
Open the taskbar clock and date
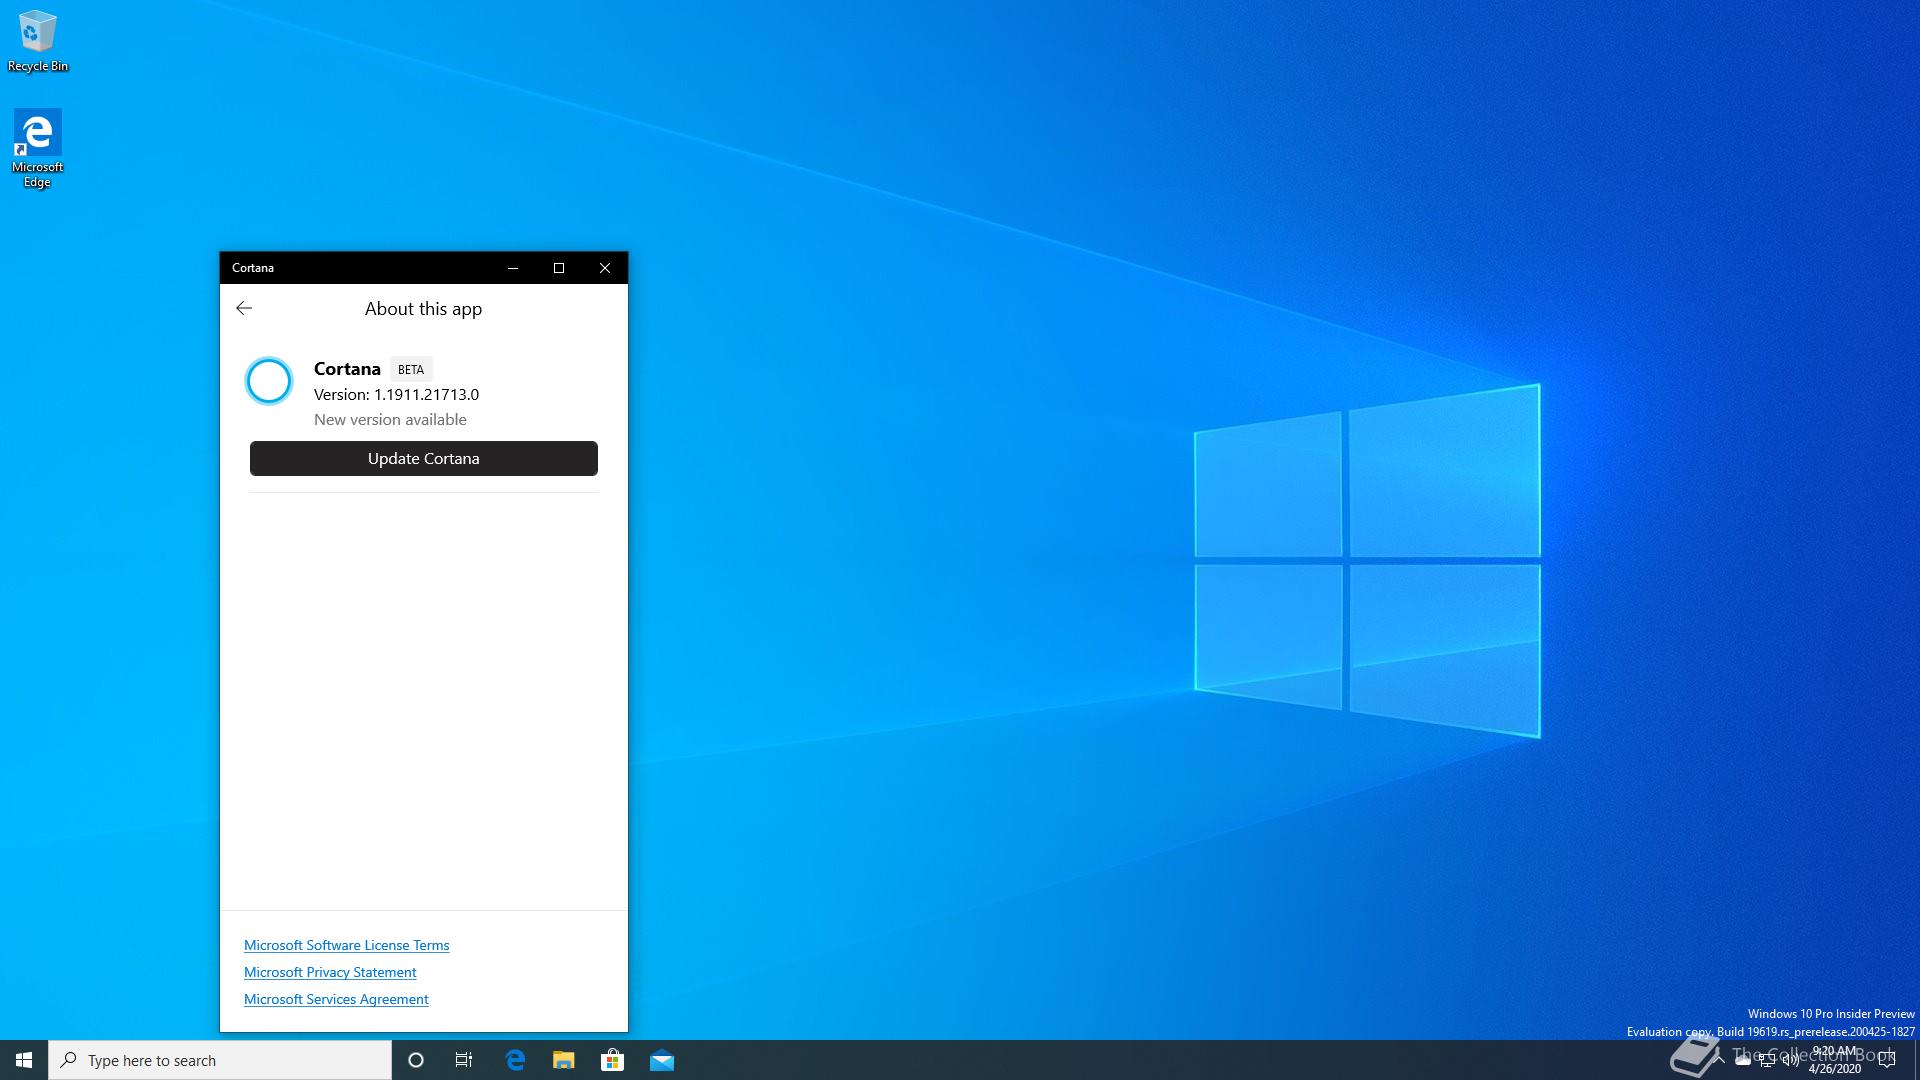point(1834,1060)
